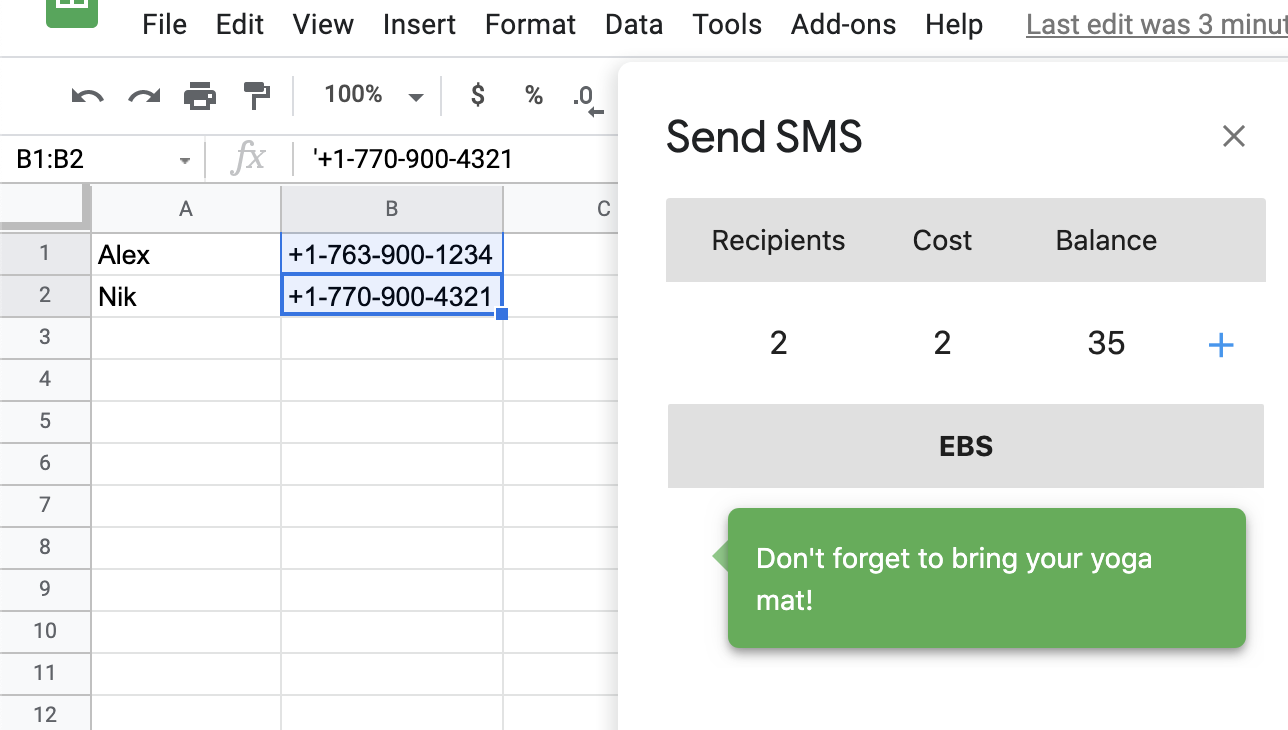Viewport: 1288px width, 730px height.
Task: Click the EBS sender name bar
Action: point(965,446)
